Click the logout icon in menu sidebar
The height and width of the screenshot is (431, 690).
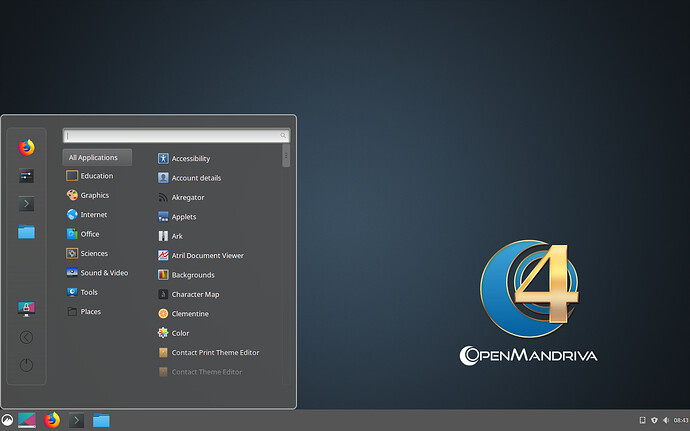click(26, 337)
